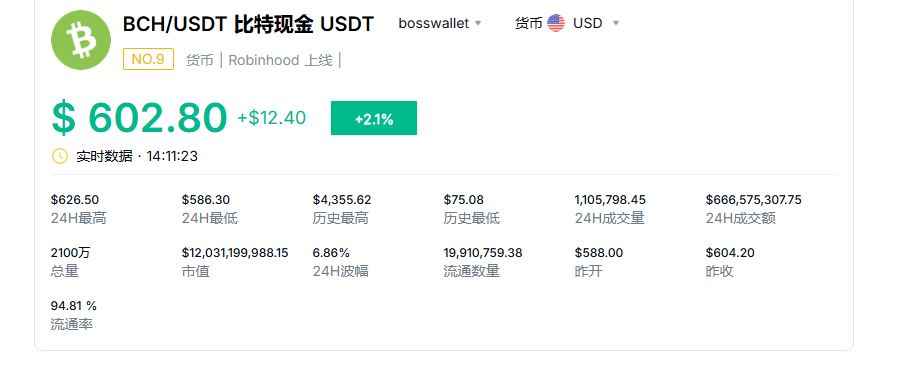Click the 24H成交额 $666,575,307.75 value

(753, 200)
